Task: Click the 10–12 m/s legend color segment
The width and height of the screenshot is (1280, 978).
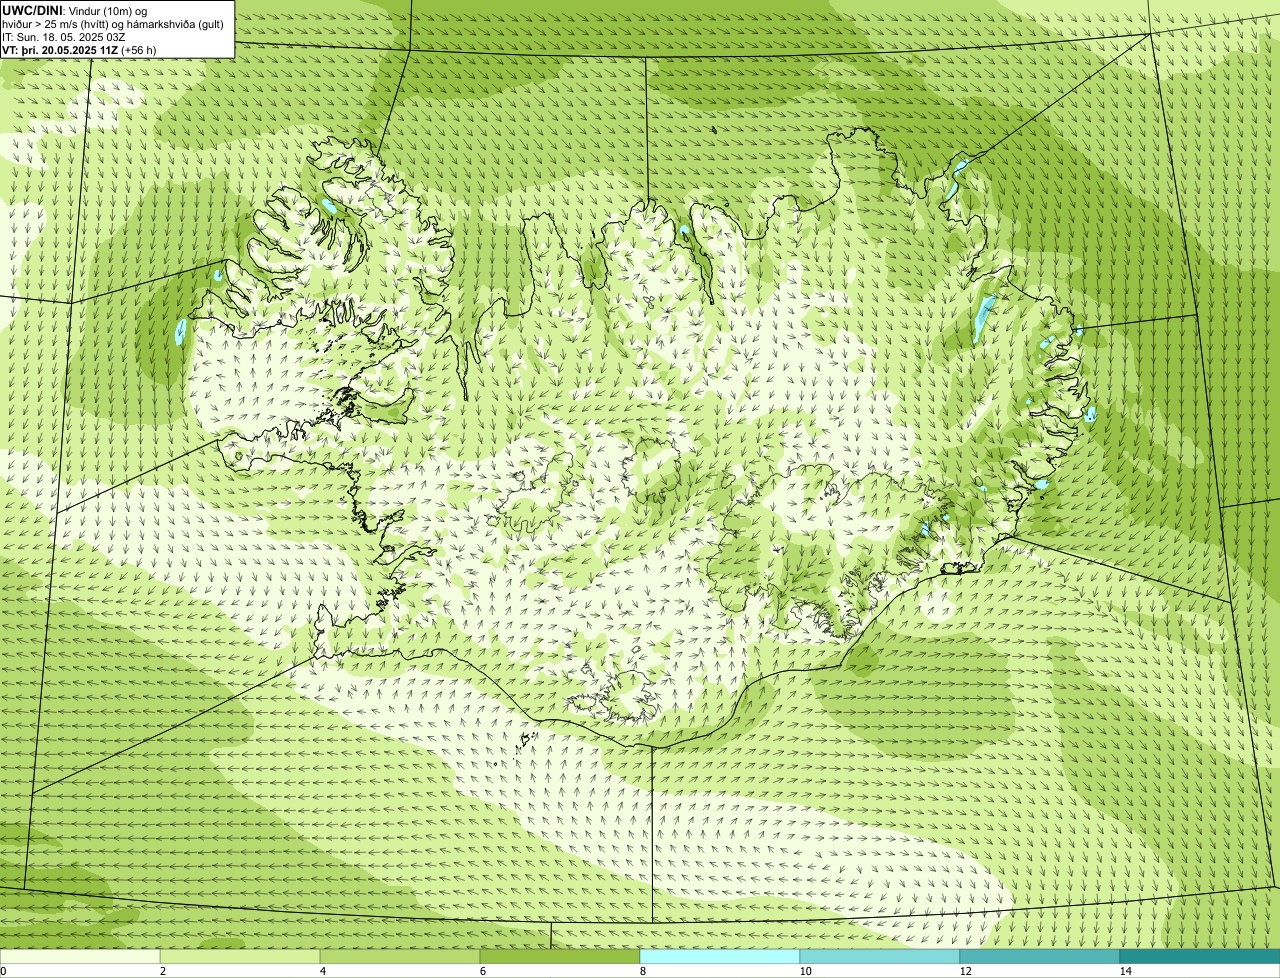Action: 880,956
